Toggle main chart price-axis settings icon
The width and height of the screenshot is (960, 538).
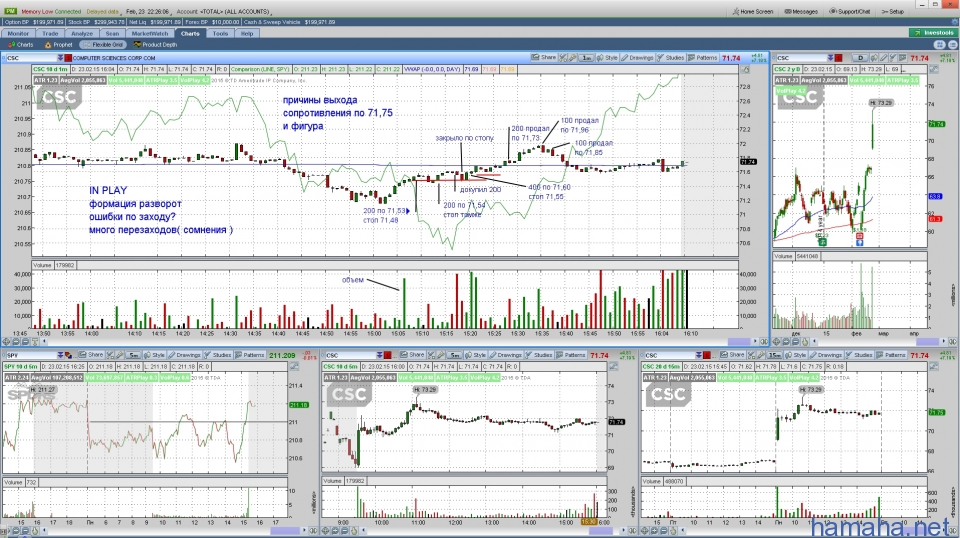coord(746,70)
